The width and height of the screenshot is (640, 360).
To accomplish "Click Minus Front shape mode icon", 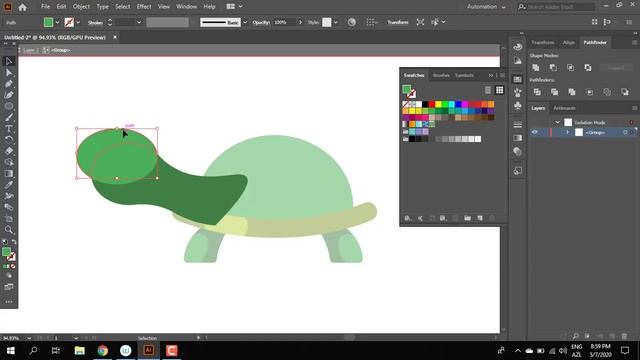I will click(x=553, y=68).
